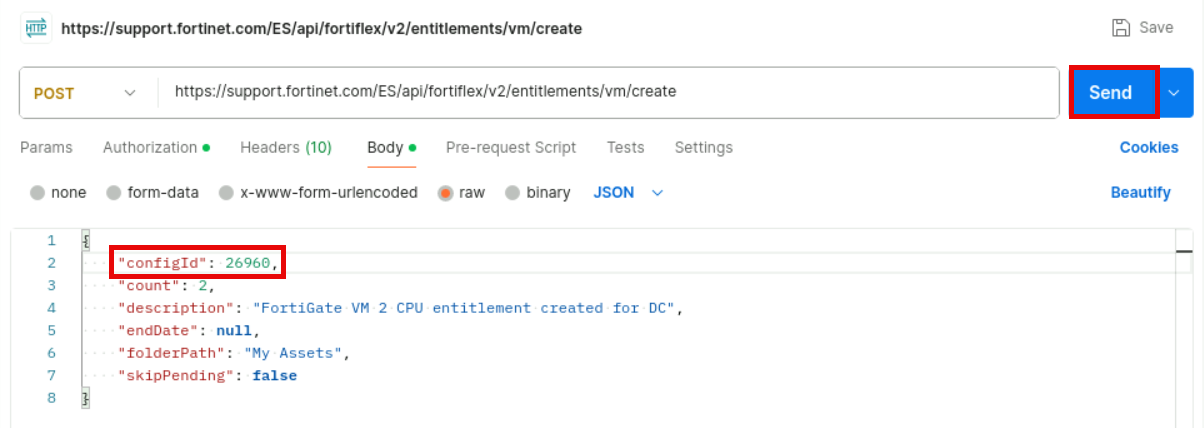This screenshot has height=428, width=1204.
Task: Click the "configId" key in the editor
Action: coord(161,263)
